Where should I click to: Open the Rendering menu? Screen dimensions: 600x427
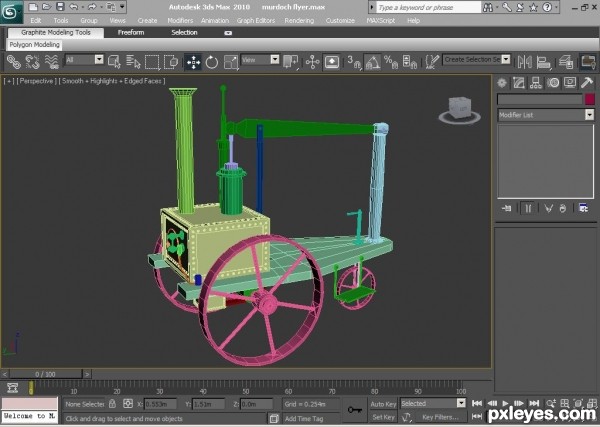pos(299,21)
